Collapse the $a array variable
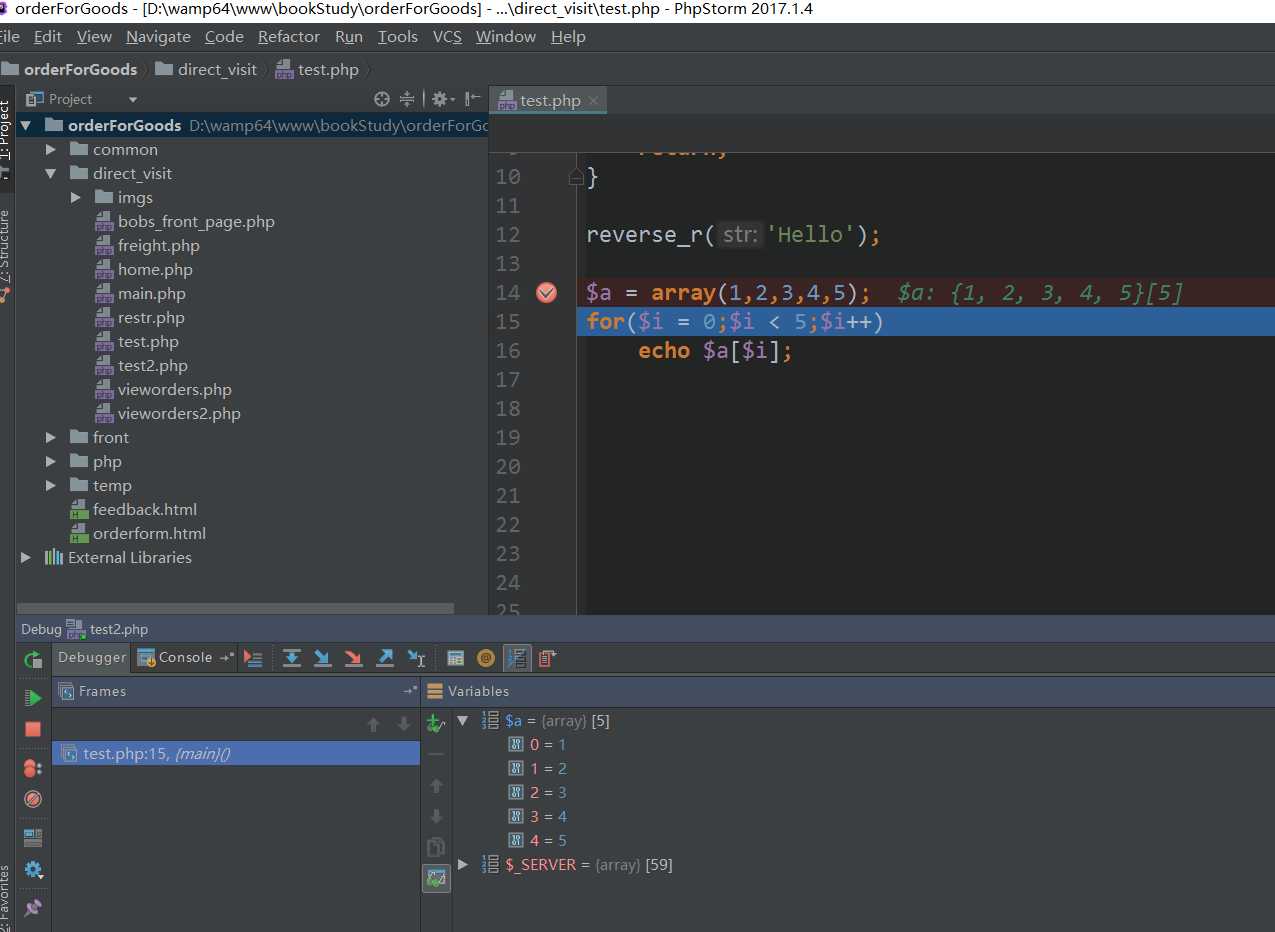 pyautogui.click(x=462, y=720)
